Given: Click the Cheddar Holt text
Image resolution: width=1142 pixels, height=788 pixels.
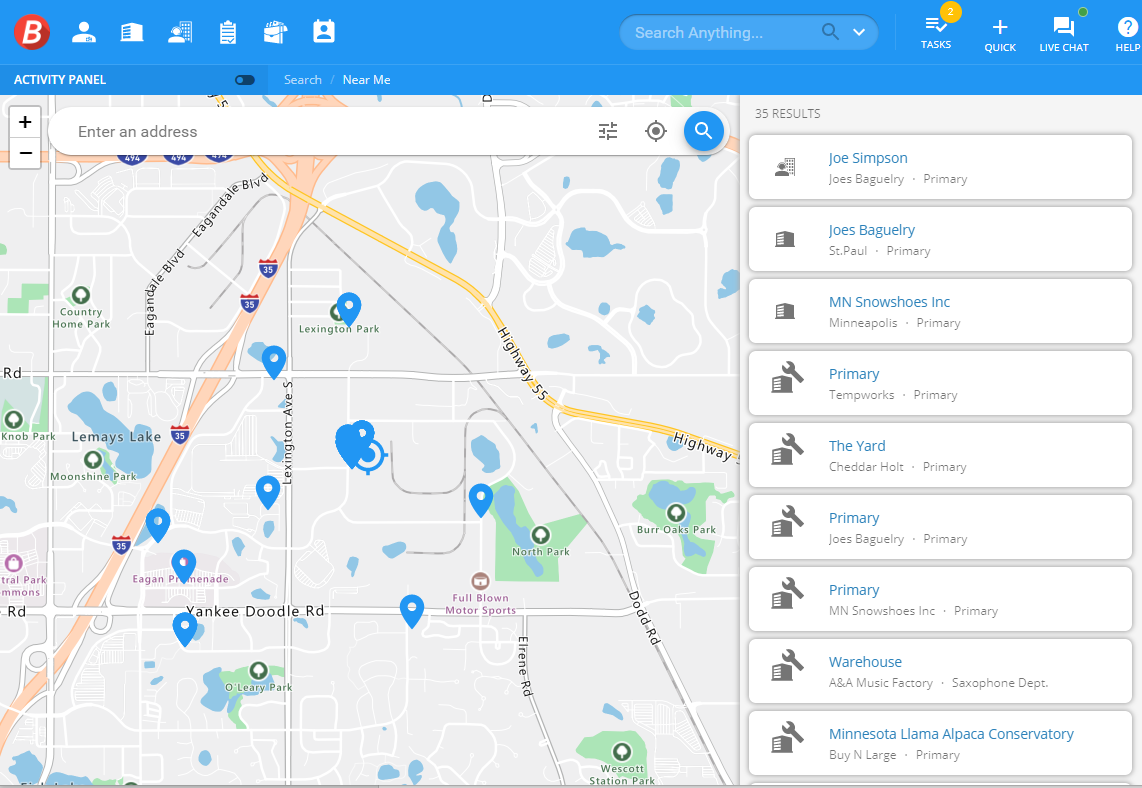Looking at the screenshot, I should 866,467.
